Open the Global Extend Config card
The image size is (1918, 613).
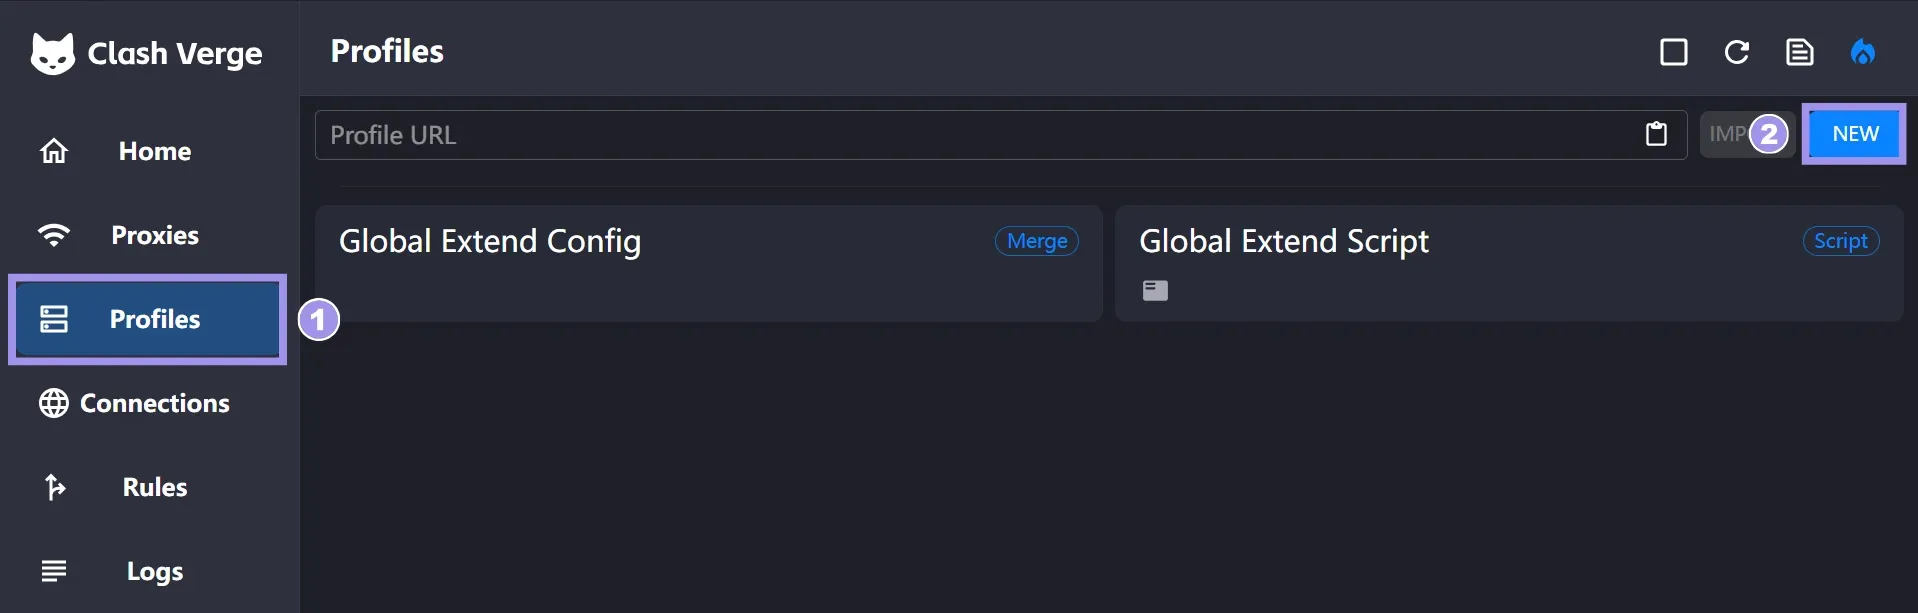tap(709, 264)
